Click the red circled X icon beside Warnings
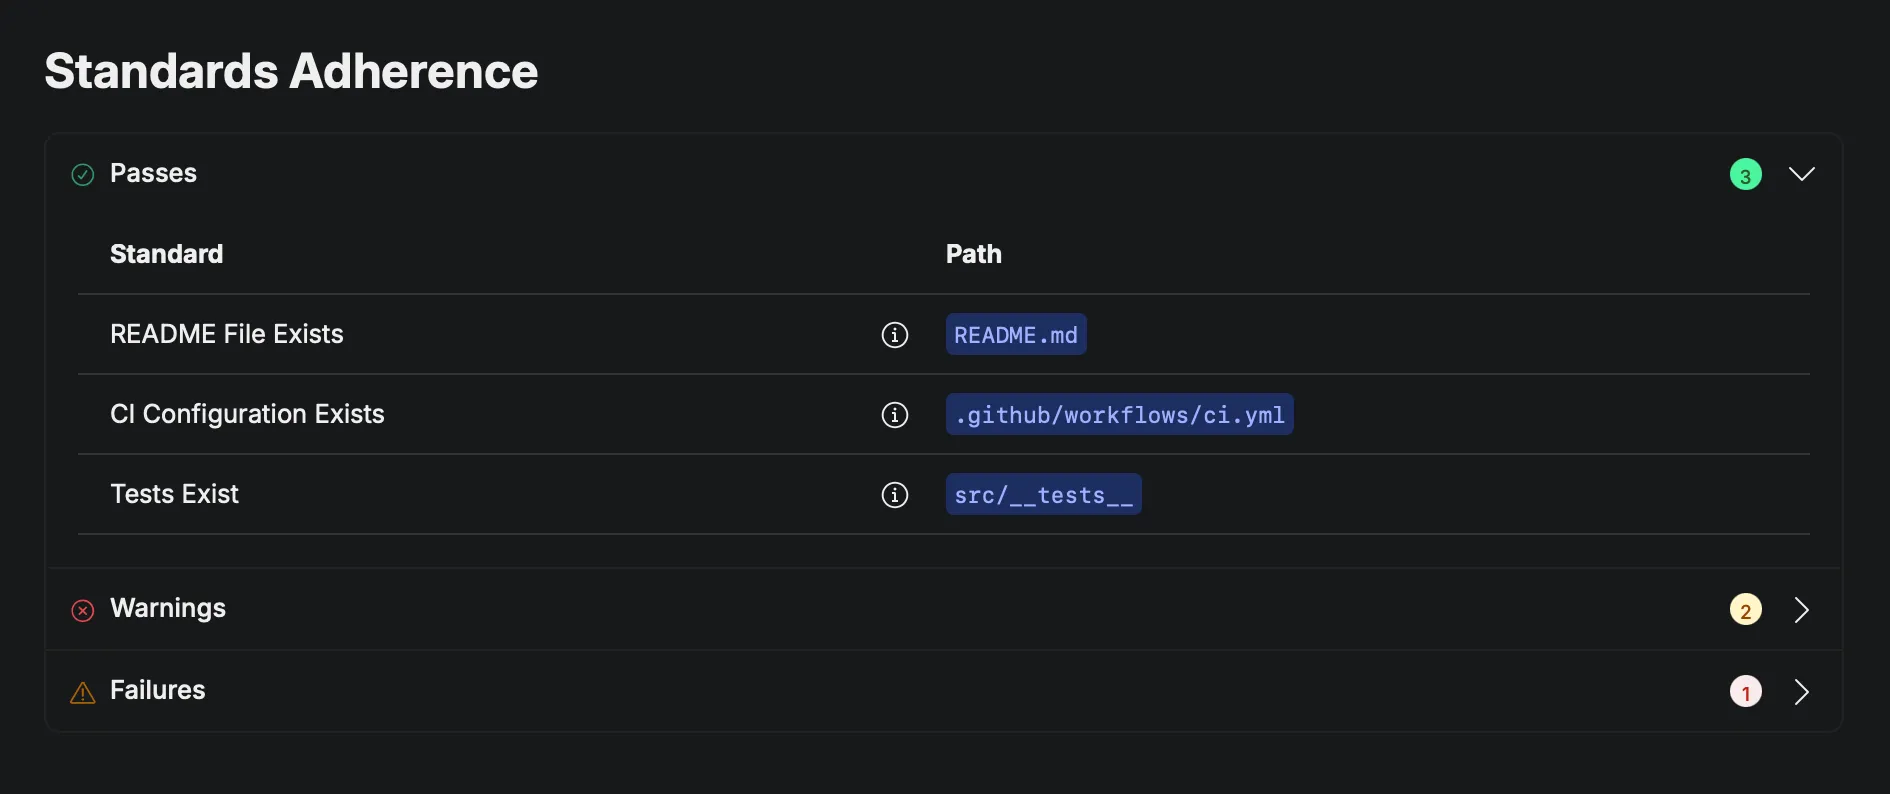This screenshot has width=1890, height=794. (x=81, y=610)
